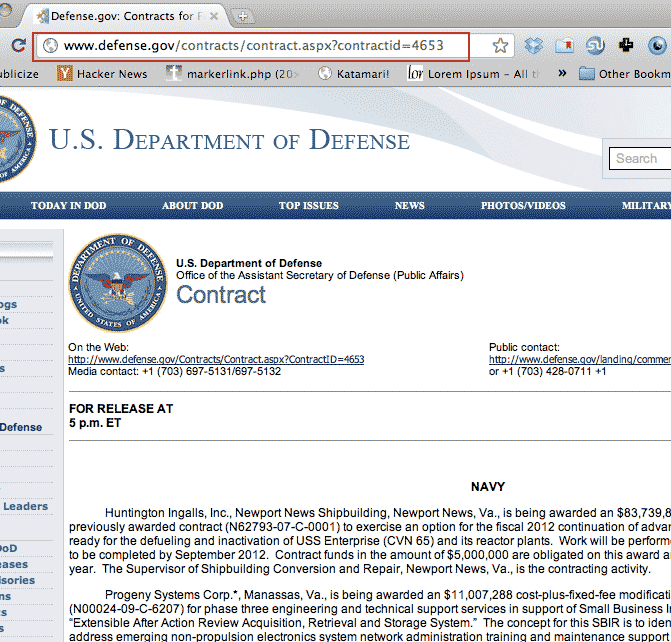The width and height of the screenshot is (671, 642).
Task: Reload the page with the refresh icon
Action: pos(18,45)
